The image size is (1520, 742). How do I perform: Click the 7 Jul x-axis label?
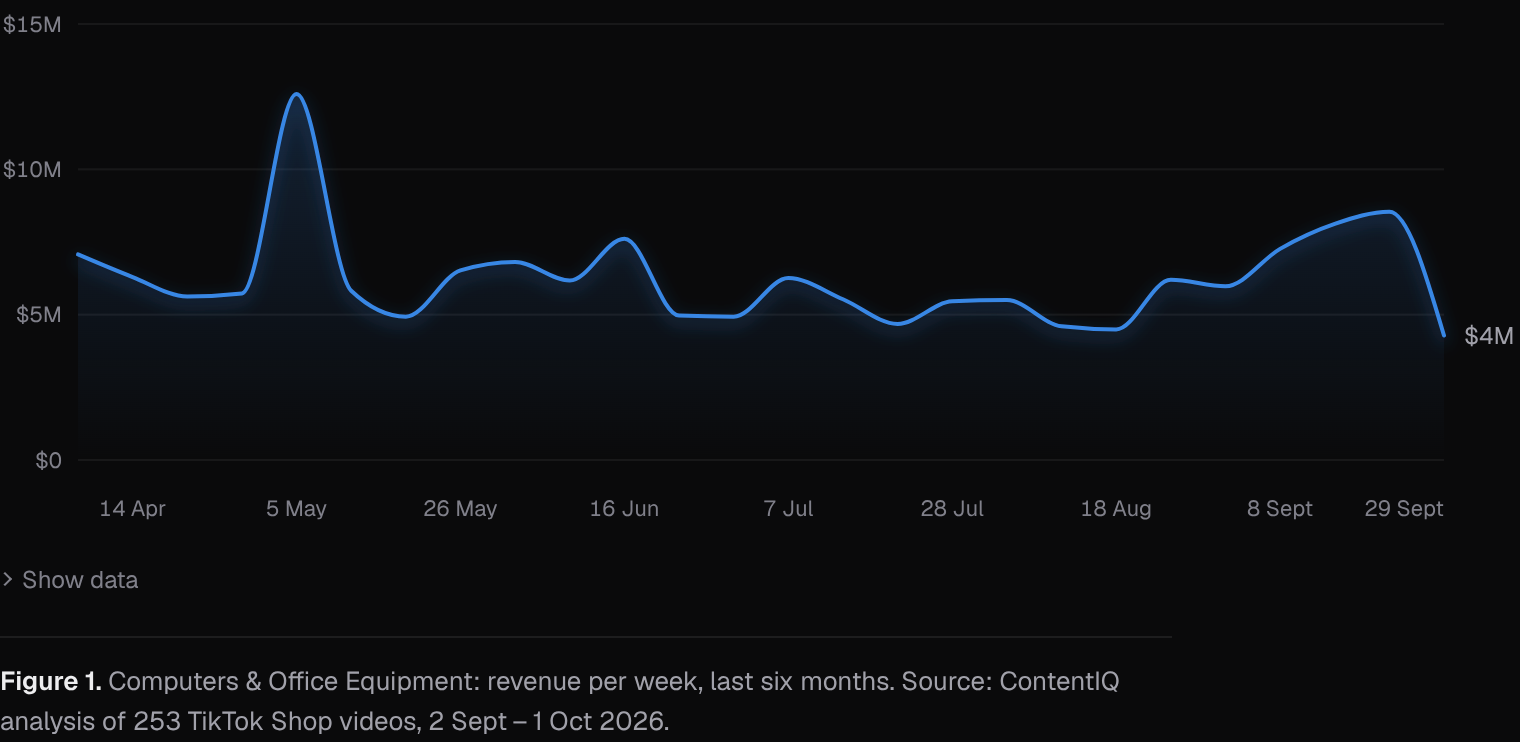[788, 509]
